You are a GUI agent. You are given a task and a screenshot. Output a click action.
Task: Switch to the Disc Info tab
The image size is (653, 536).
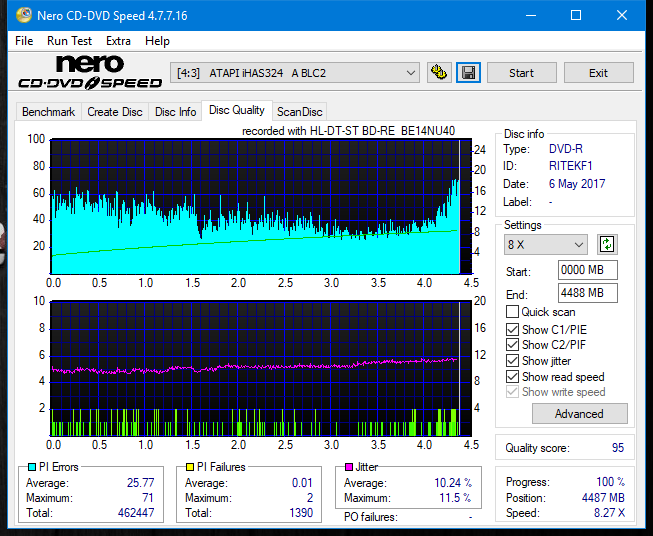click(x=175, y=112)
